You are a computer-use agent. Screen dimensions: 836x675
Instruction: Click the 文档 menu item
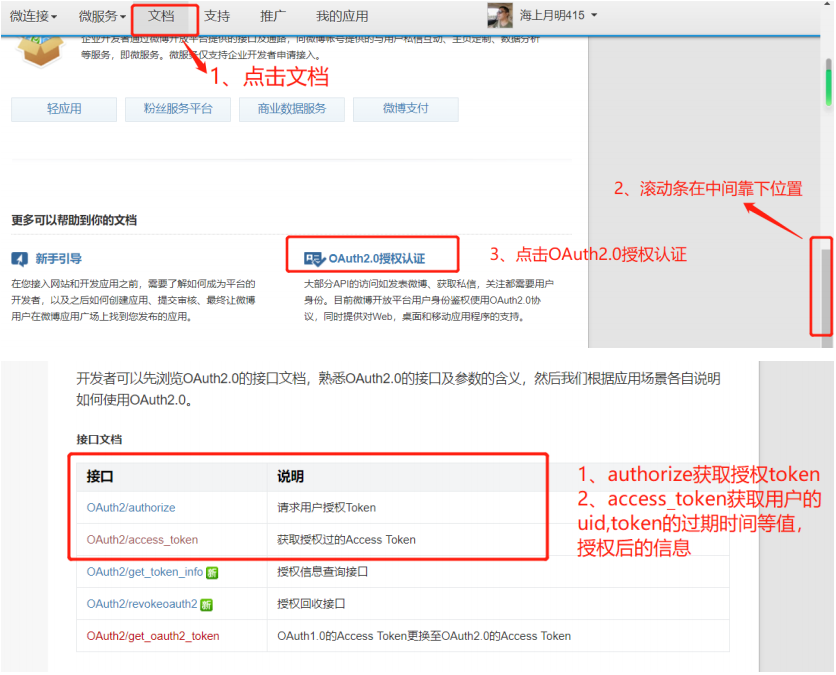pyautogui.click(x=161, y=16)
